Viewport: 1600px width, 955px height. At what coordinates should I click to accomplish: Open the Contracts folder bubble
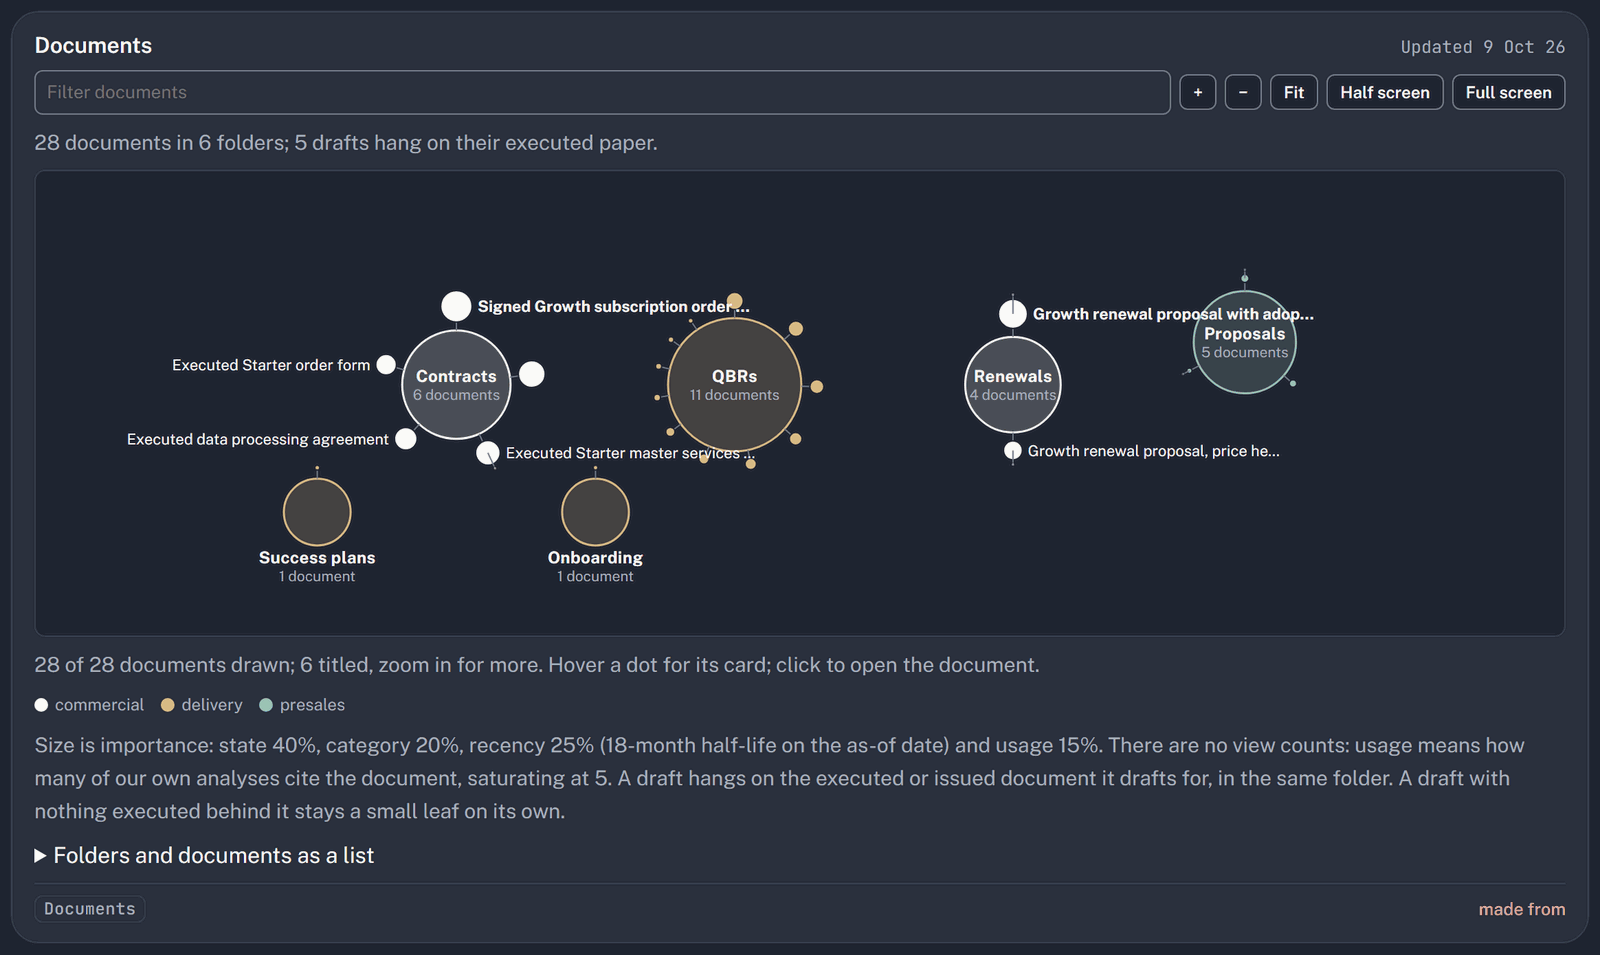click(x=456, y=385)
